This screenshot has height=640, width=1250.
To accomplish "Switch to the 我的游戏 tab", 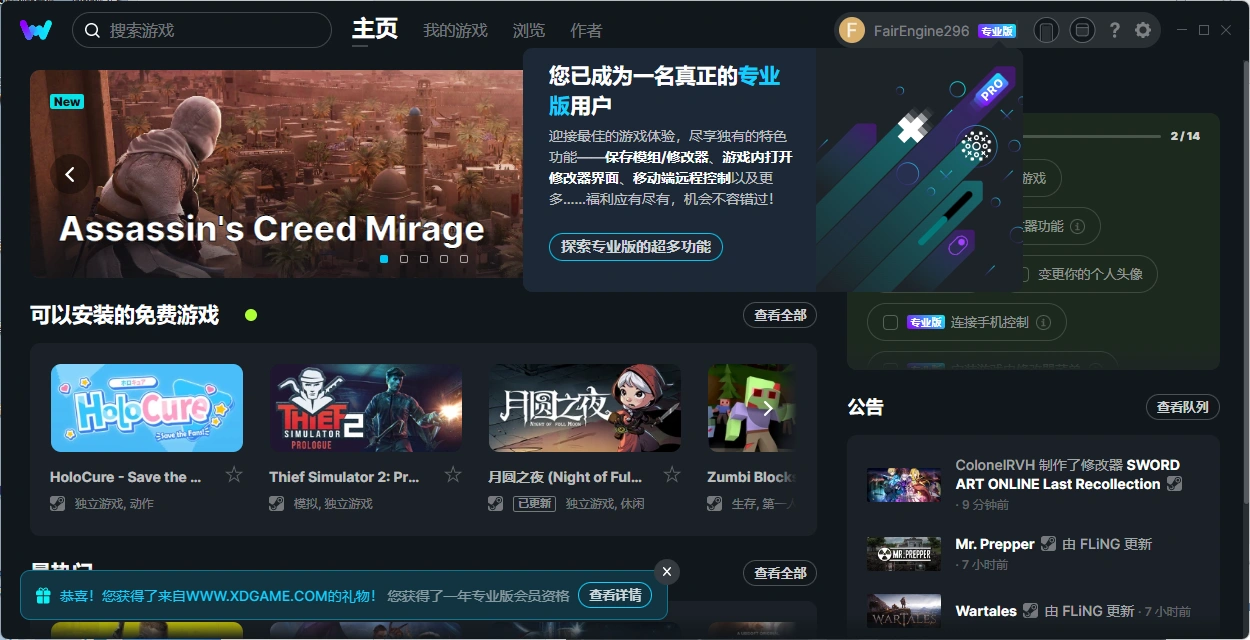I will click(x=455, y=31).
